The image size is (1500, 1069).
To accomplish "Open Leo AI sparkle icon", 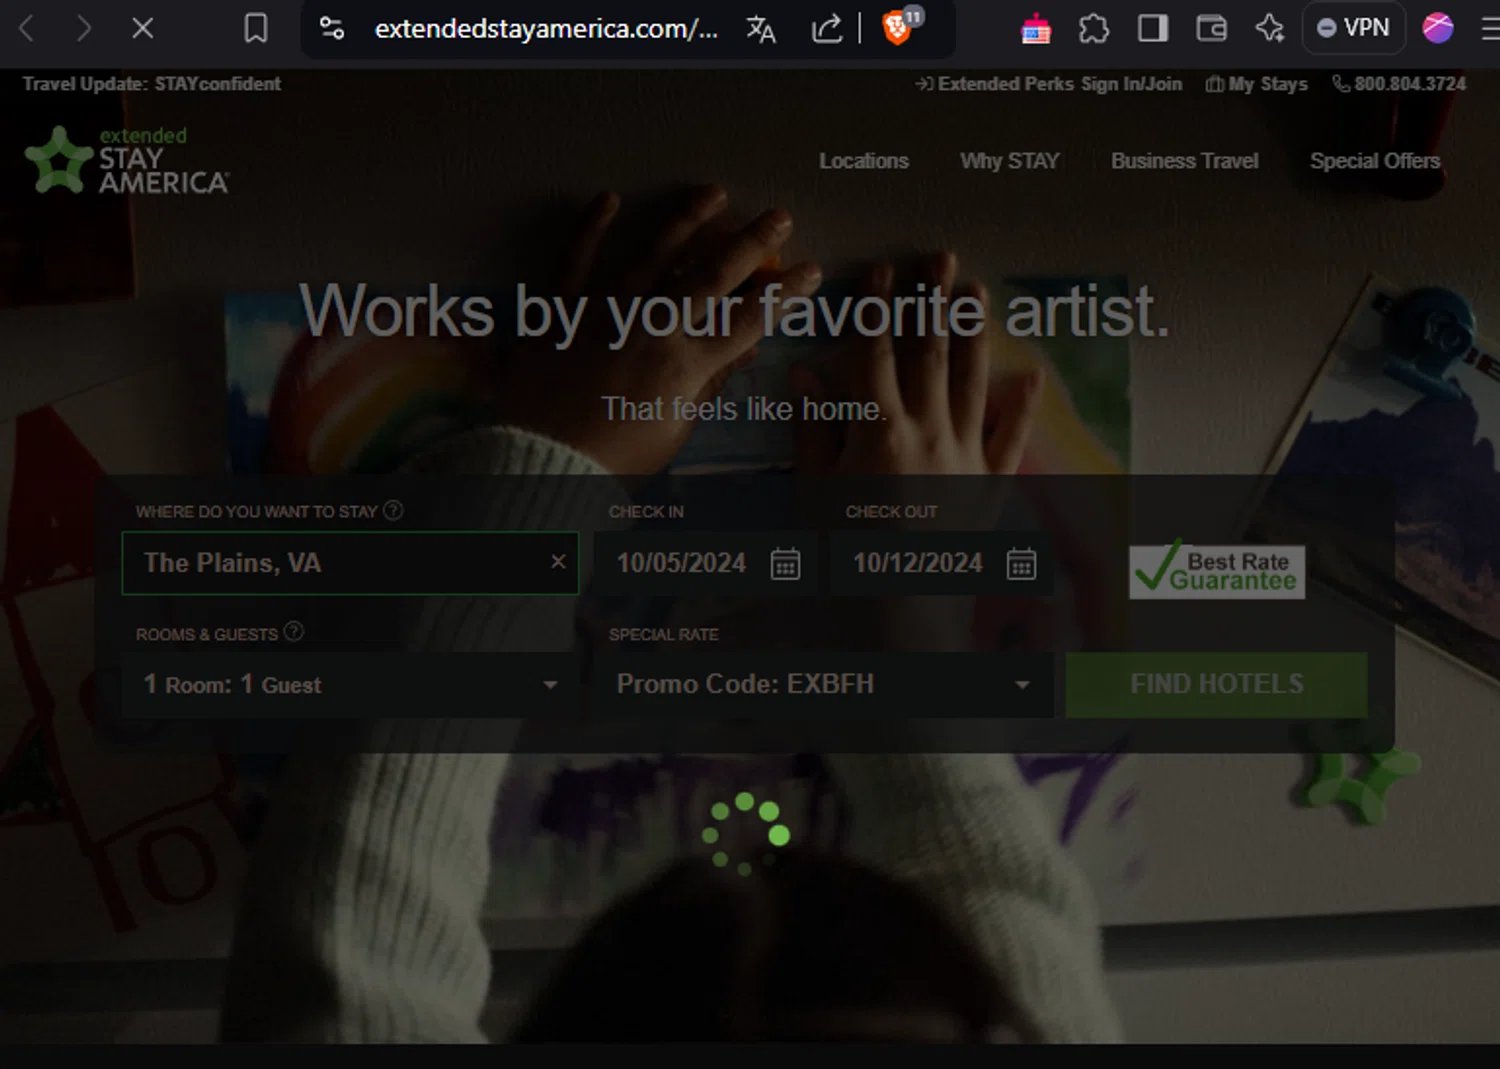I will (x=1270, y=28).
